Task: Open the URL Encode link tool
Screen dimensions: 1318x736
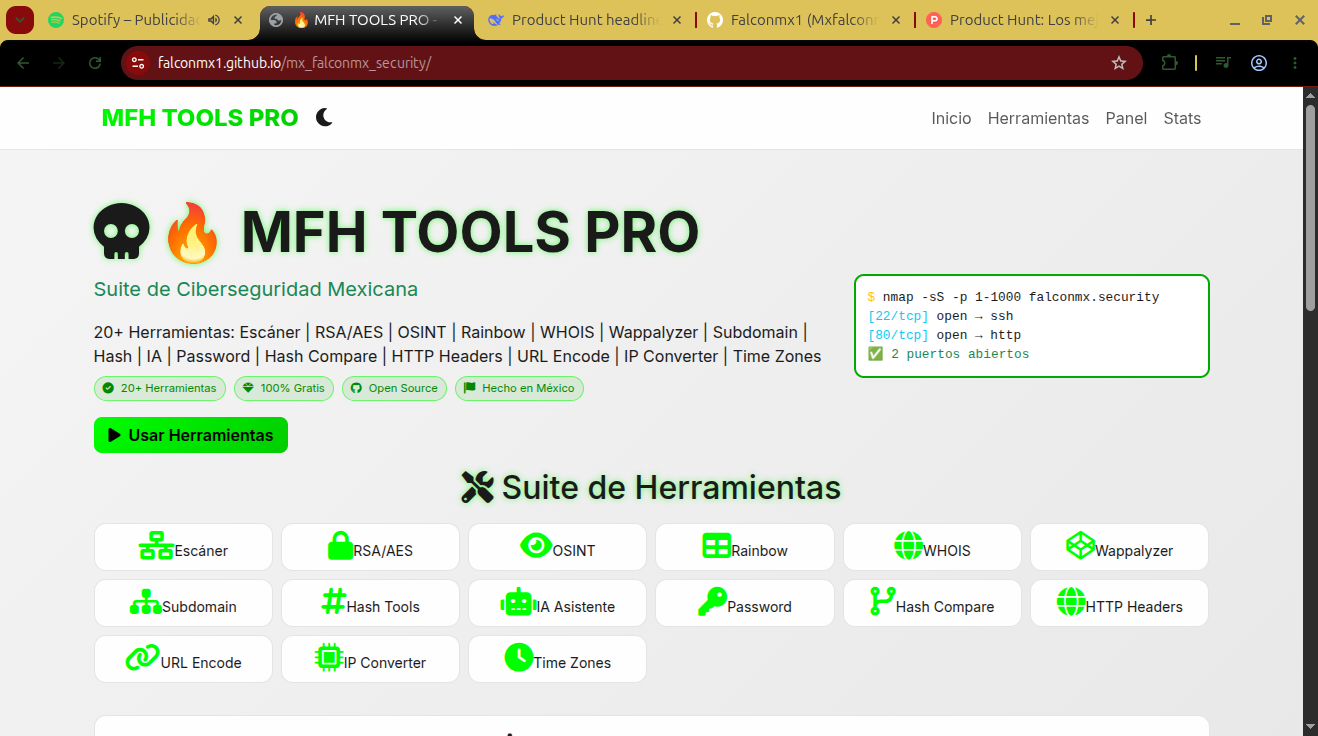Action: [183, 659]
